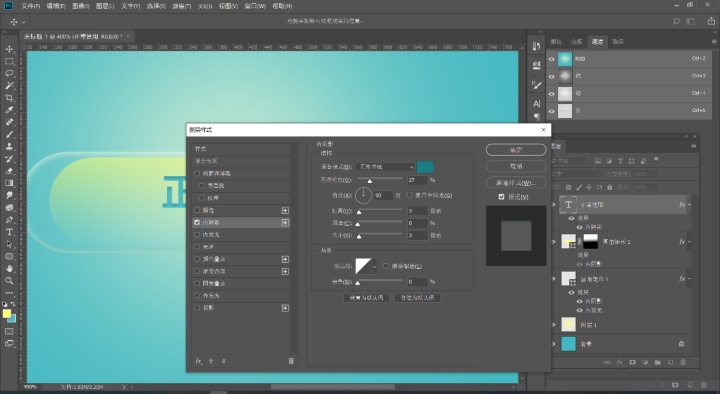Enable the Drop Shadow effect checkbox

[x=197, y=308]
